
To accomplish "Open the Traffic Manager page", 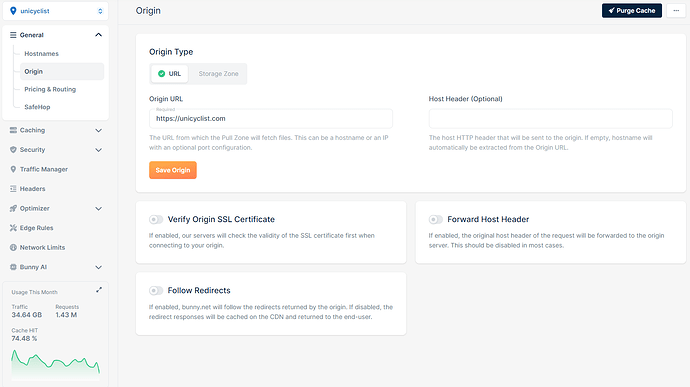I will [x=44, y=169].
